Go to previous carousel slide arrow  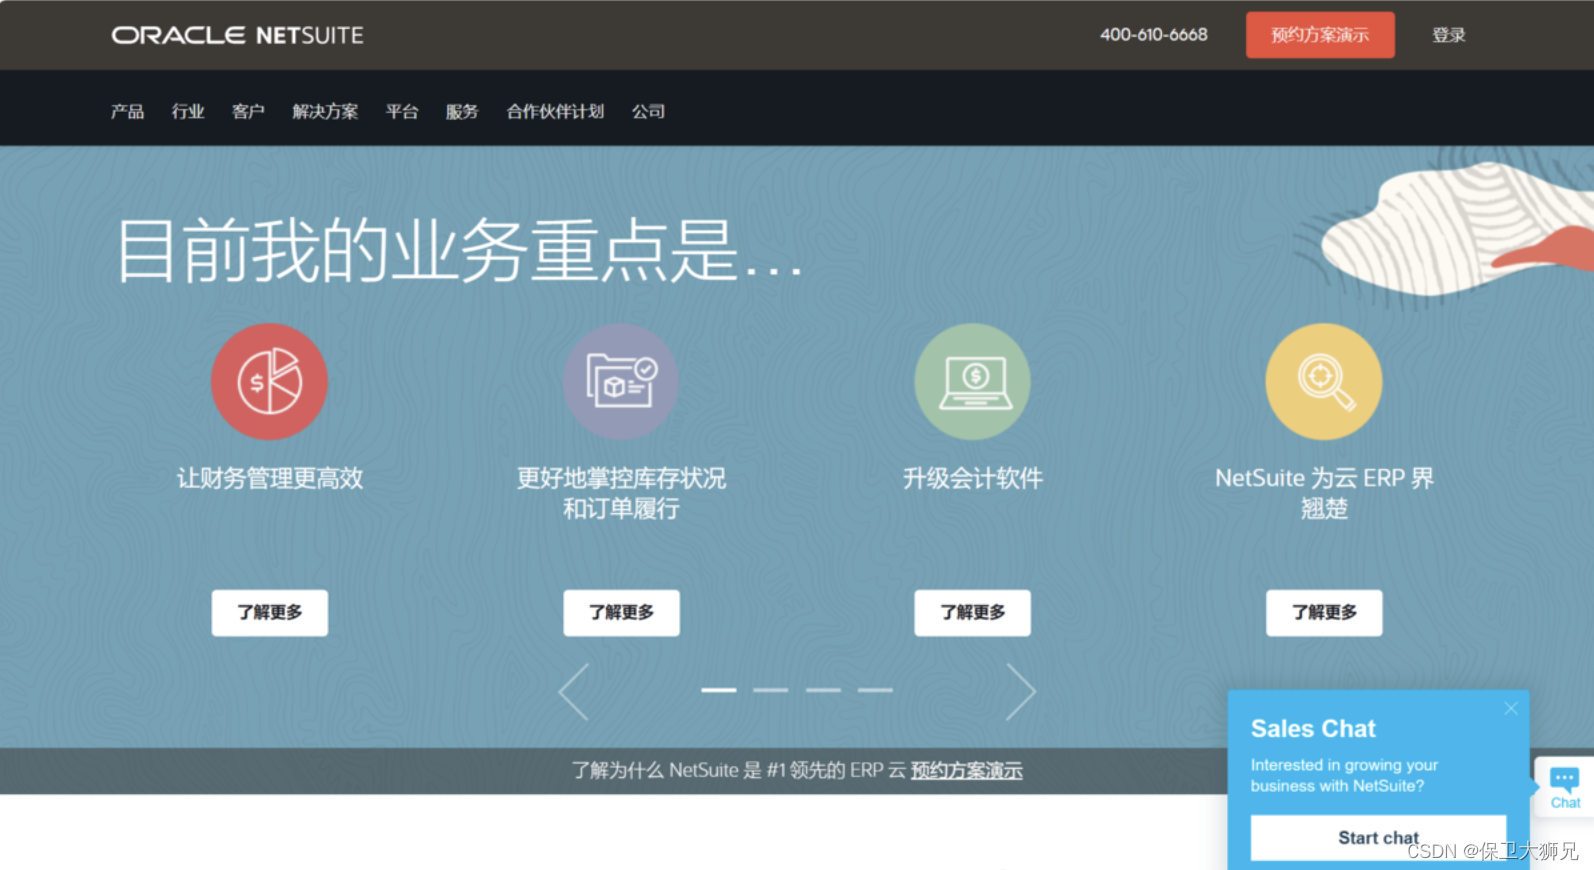pyautogui.click(x=574, y=691)
